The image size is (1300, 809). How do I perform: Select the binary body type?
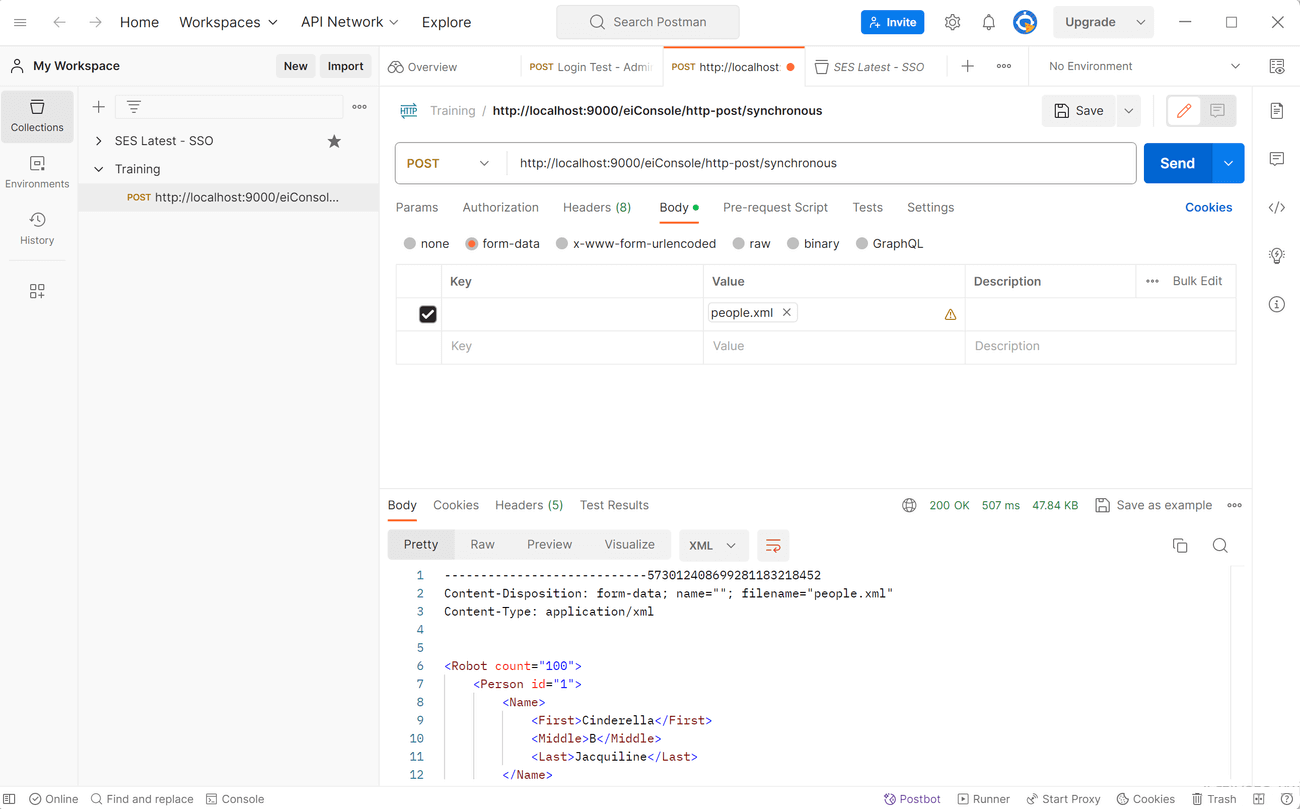coord(793,244)
